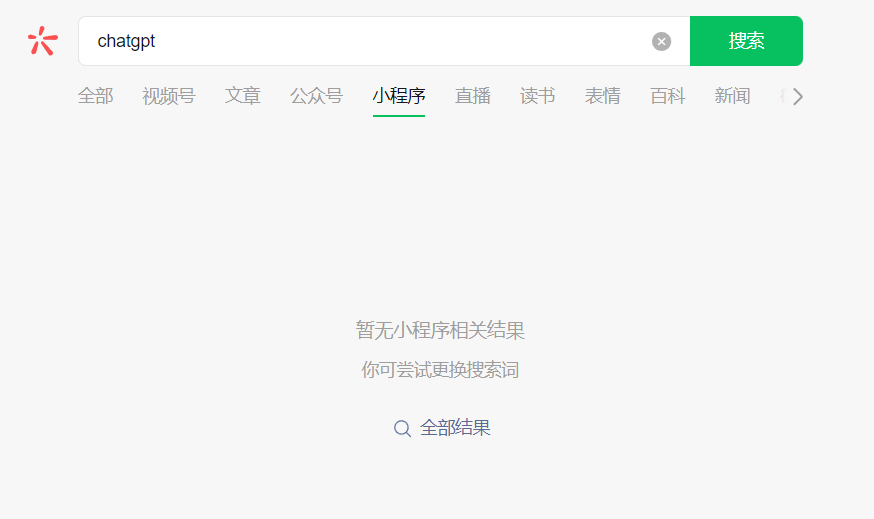The height and width of the screenshot is (519, 874).
Task: Click the magnifier icon beside 全部结果
Action: (x=402, y=428)
